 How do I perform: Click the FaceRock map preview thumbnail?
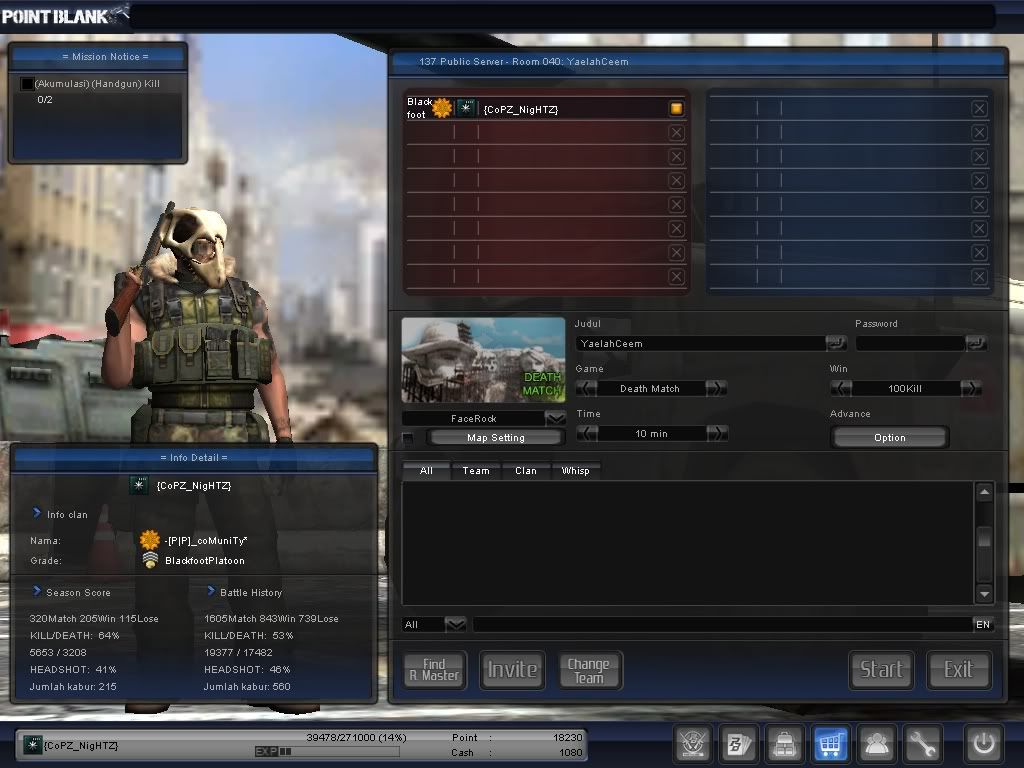[x=483, y=360]
